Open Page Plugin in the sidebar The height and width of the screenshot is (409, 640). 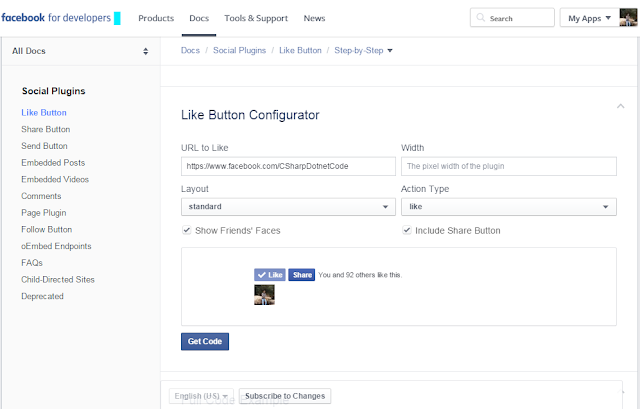pos(44,213)
